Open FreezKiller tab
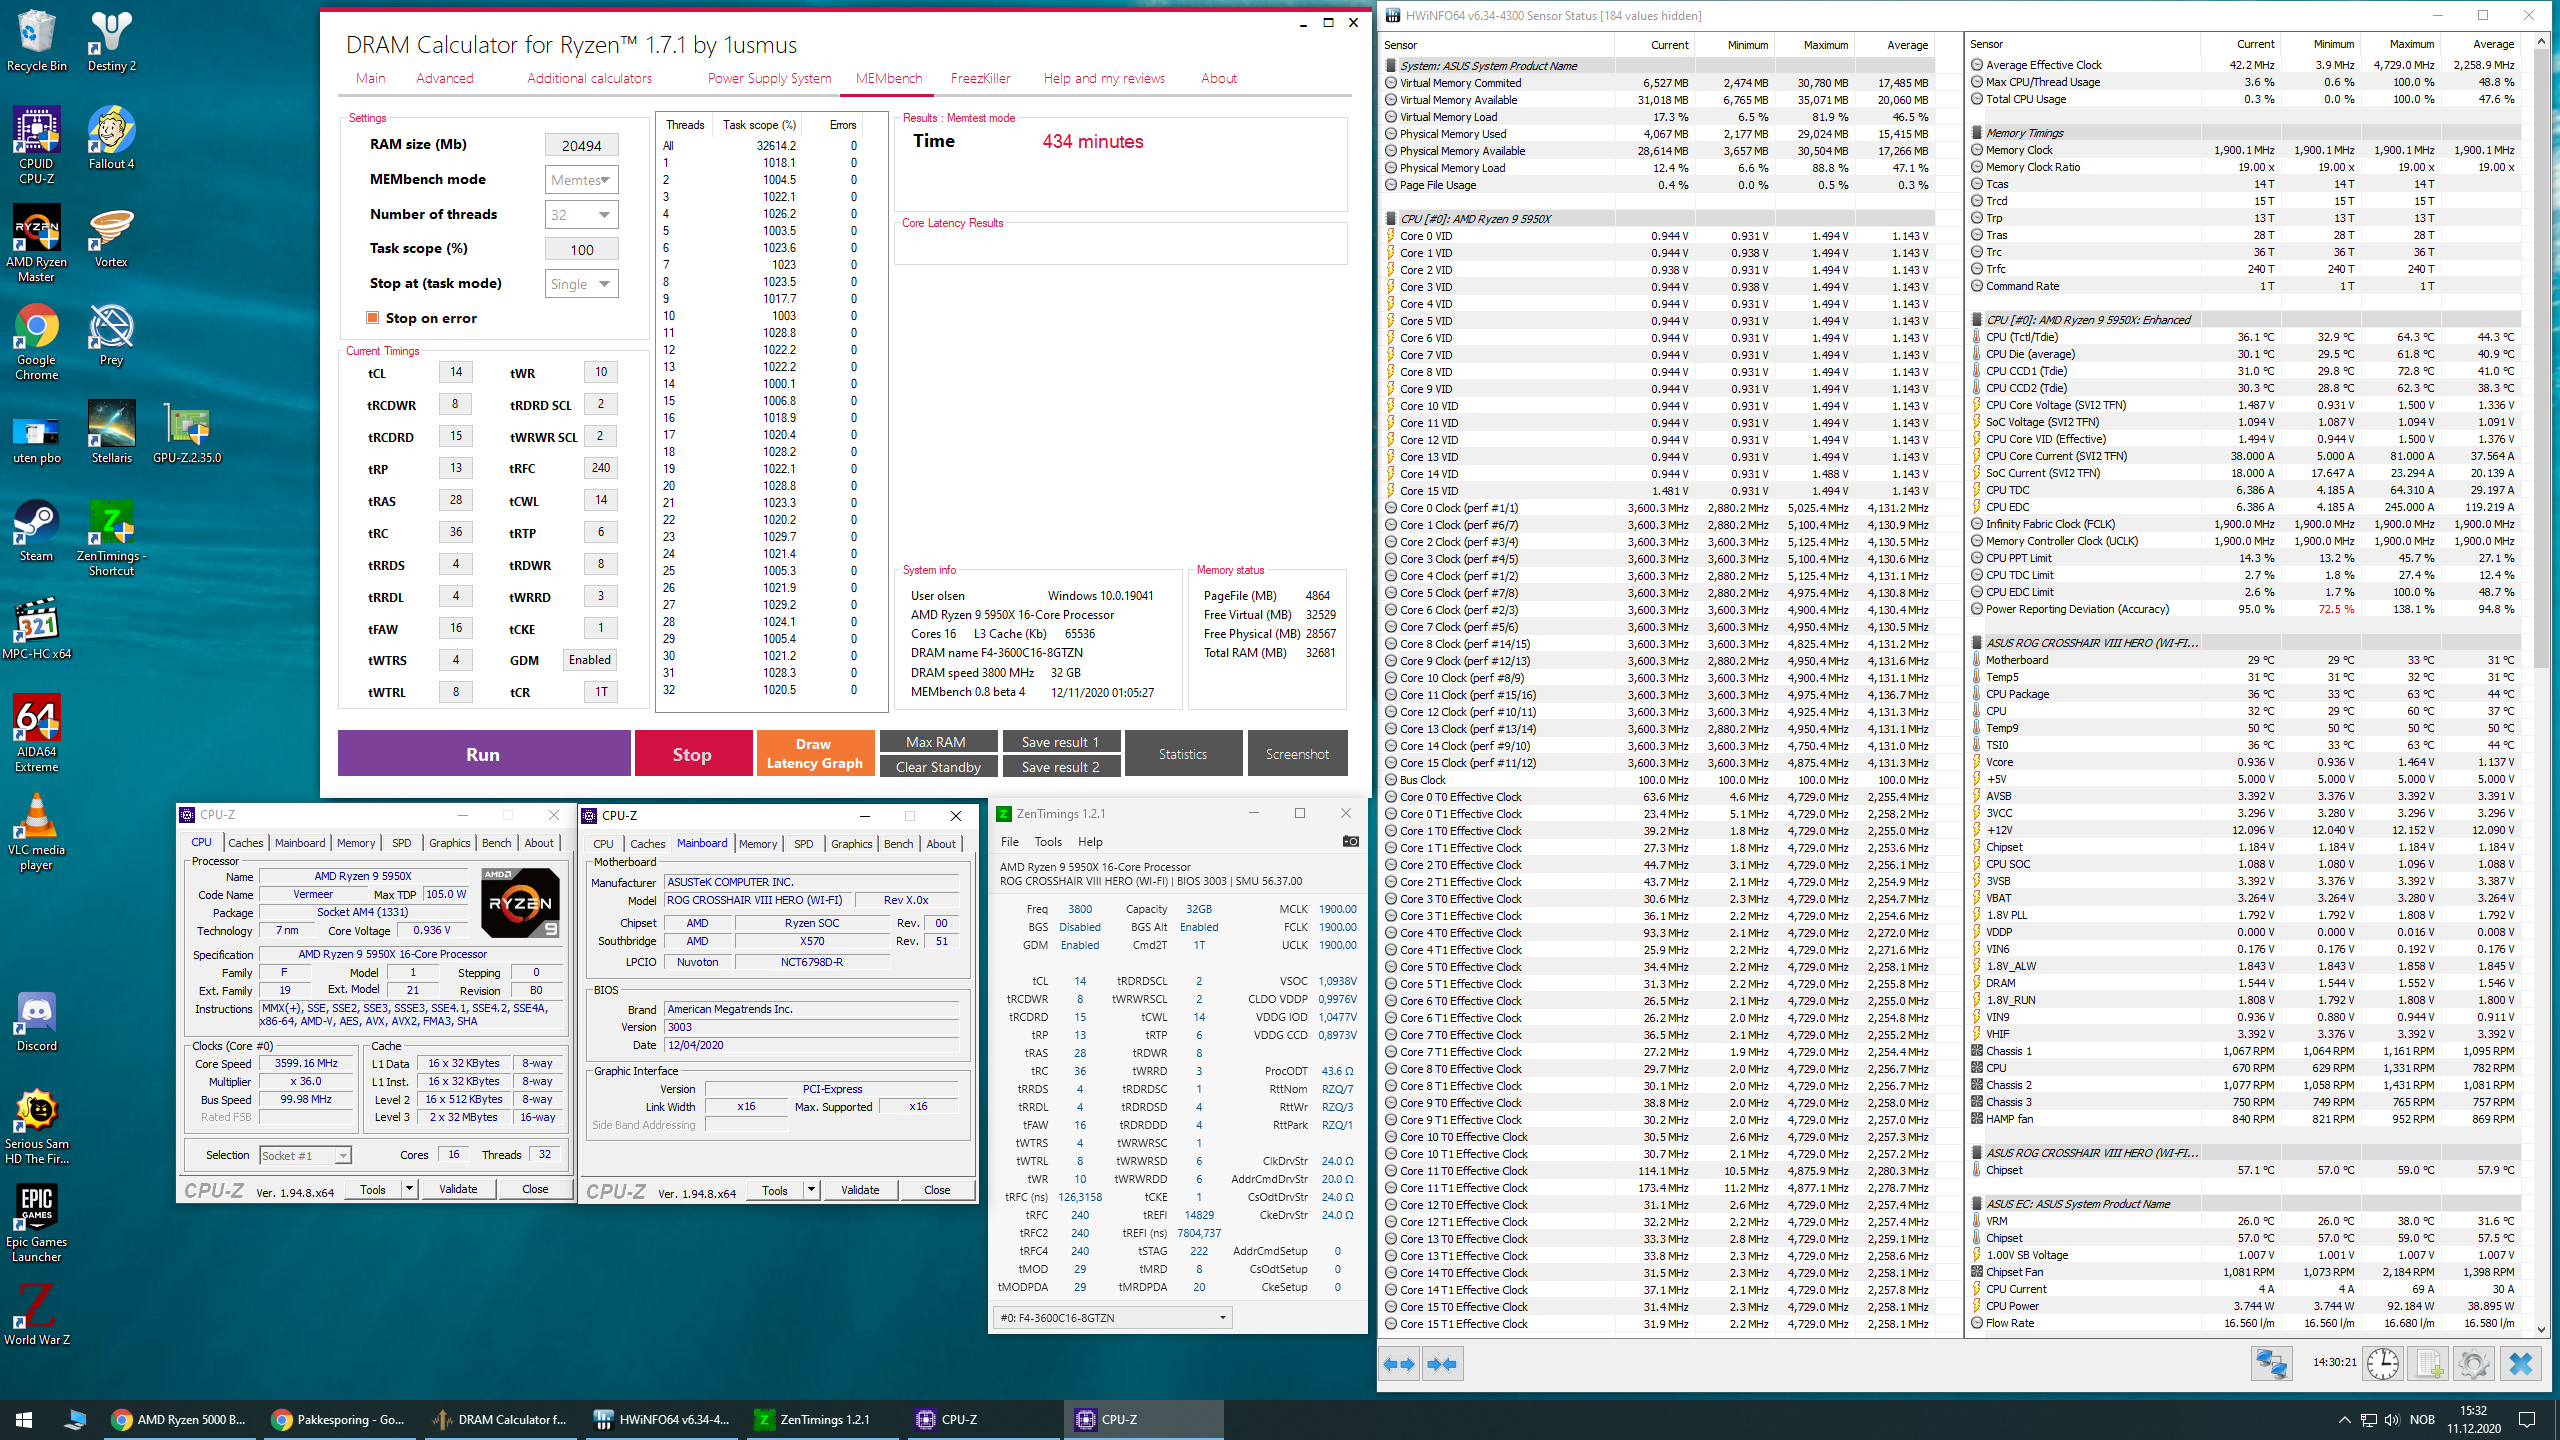Viewport: 2560px width, 1440px height. coord(980,78)
